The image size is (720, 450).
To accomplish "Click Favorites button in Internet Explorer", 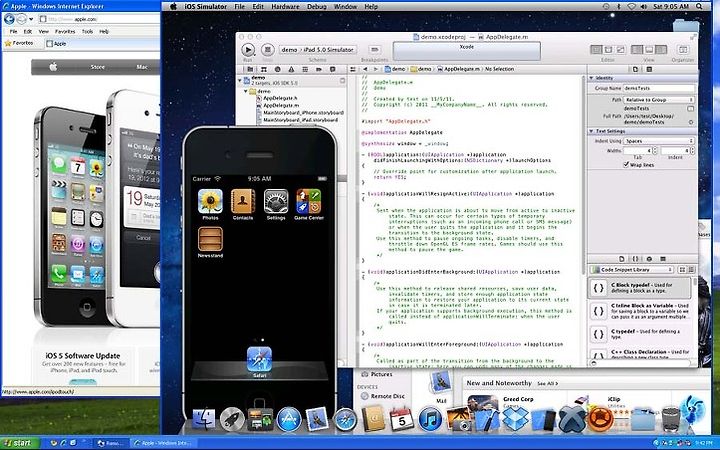I will coord(19,43).
